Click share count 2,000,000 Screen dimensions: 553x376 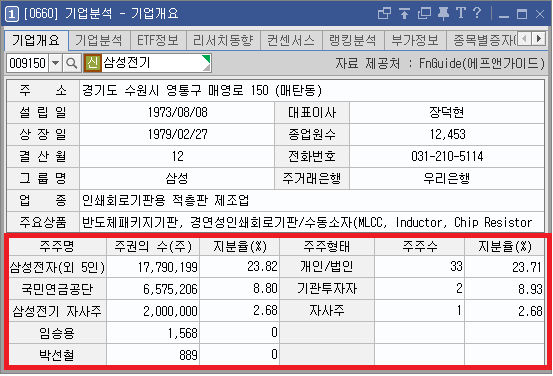[170, 311]
